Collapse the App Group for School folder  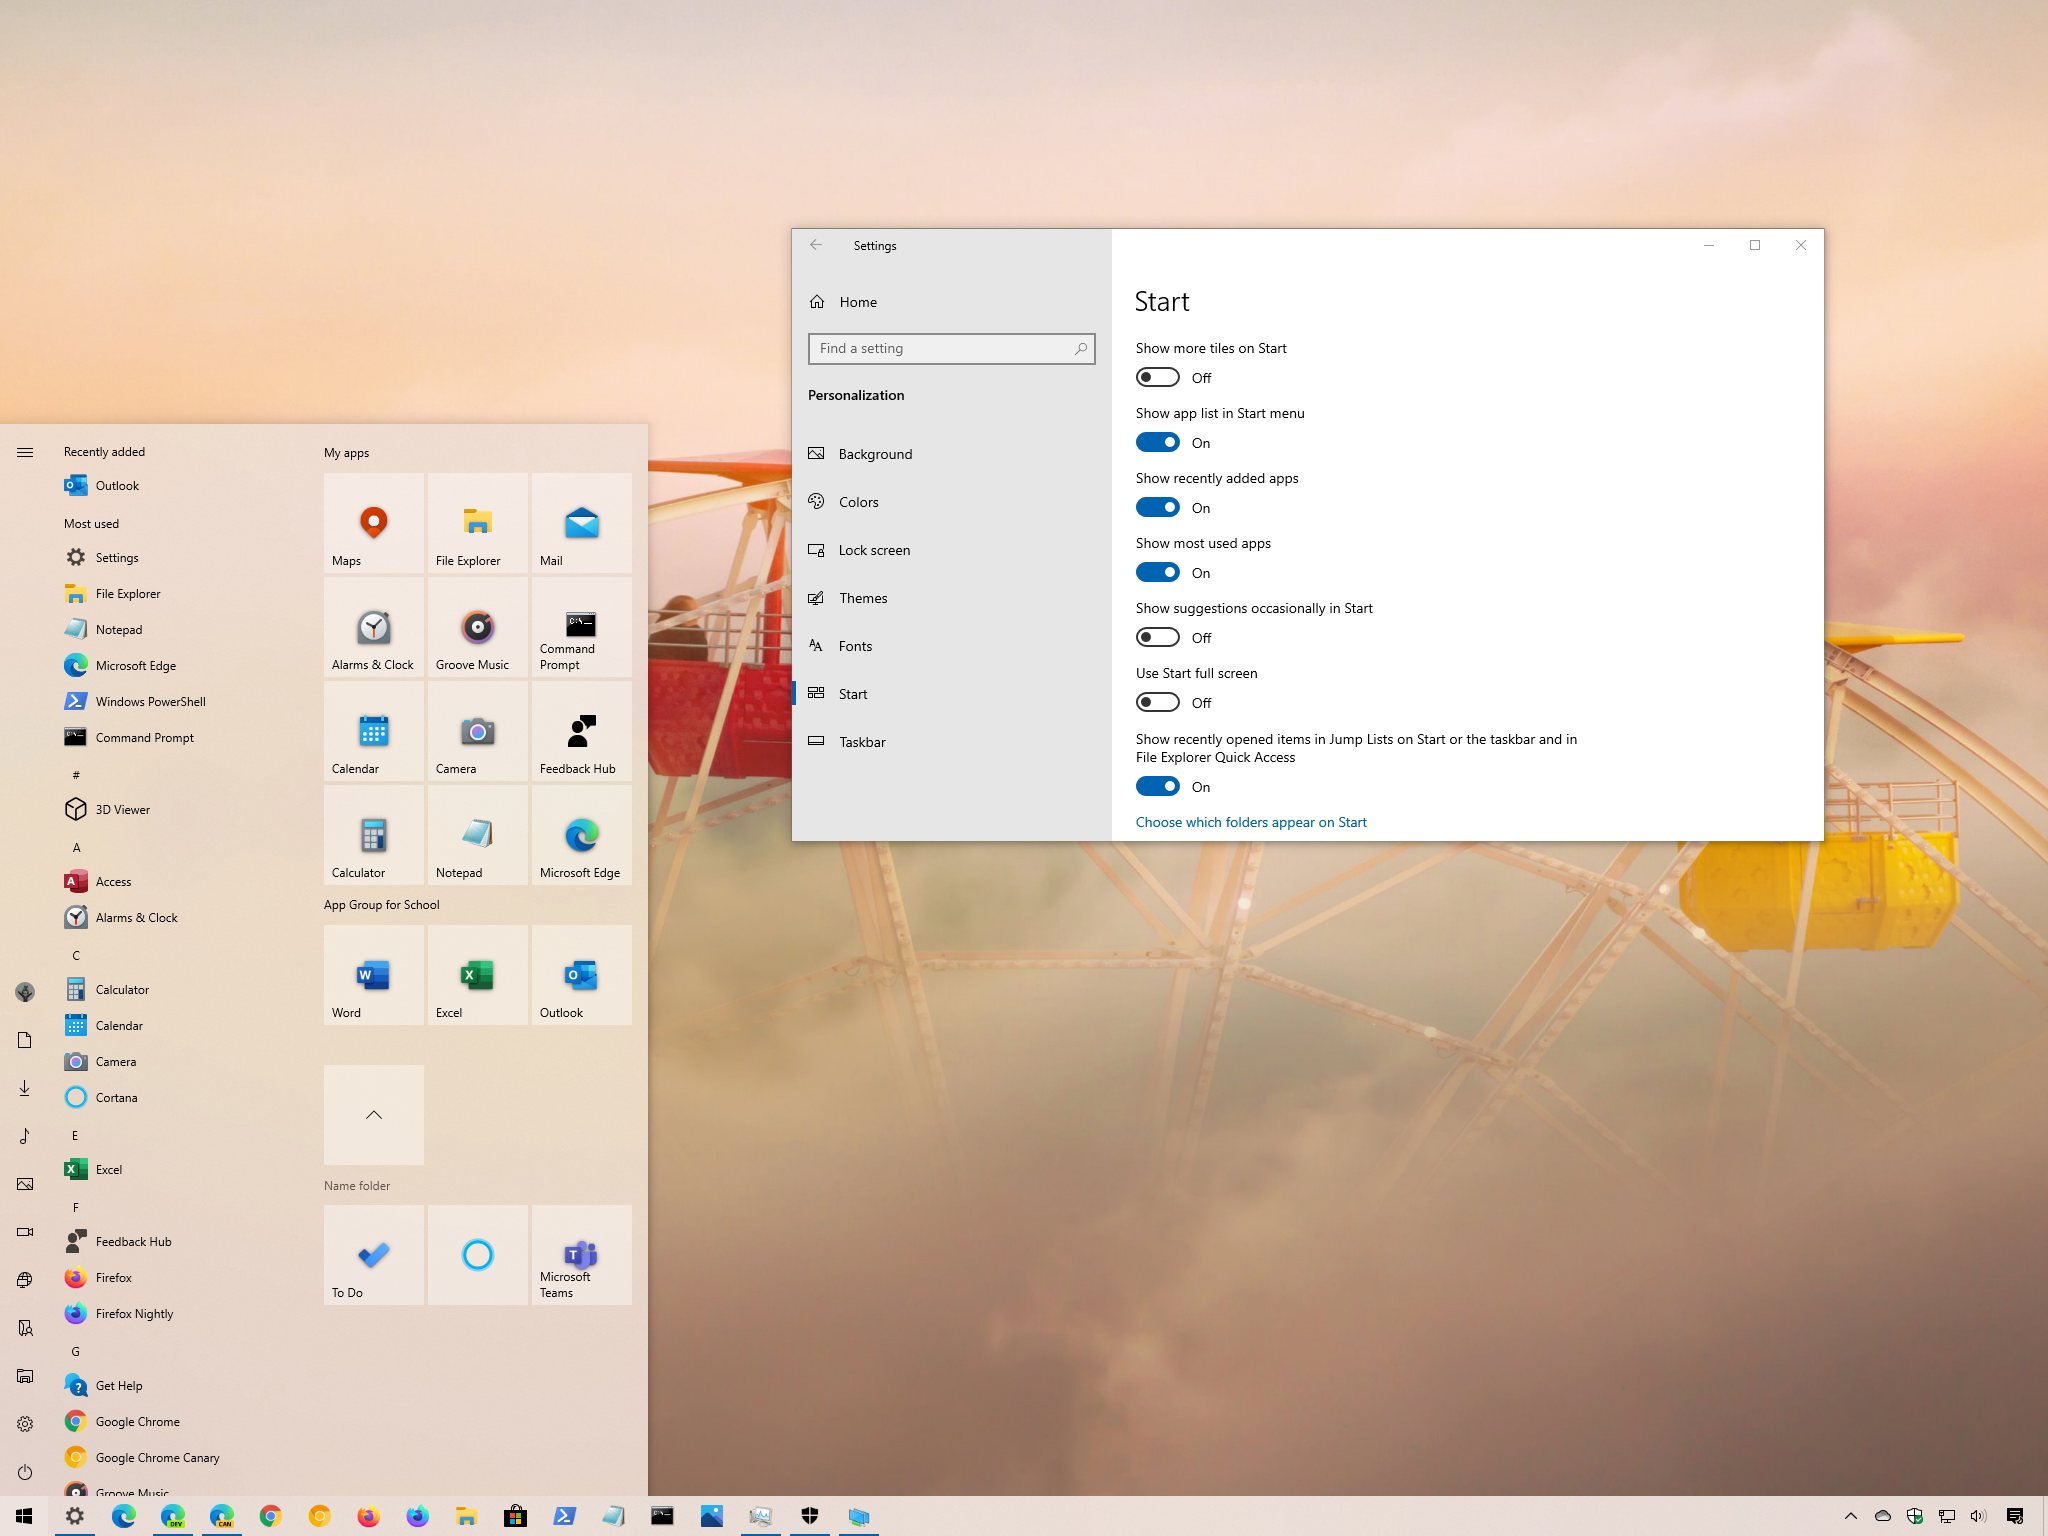(373, 1115)
